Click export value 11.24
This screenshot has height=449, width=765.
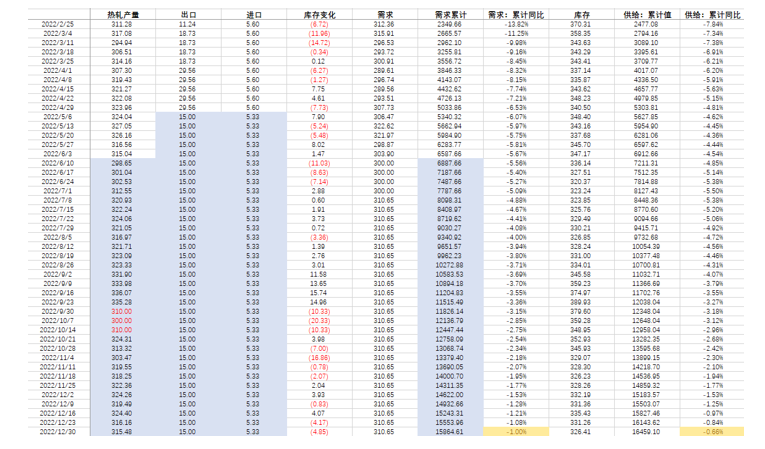pyautogui.click(x=187, y=24)
